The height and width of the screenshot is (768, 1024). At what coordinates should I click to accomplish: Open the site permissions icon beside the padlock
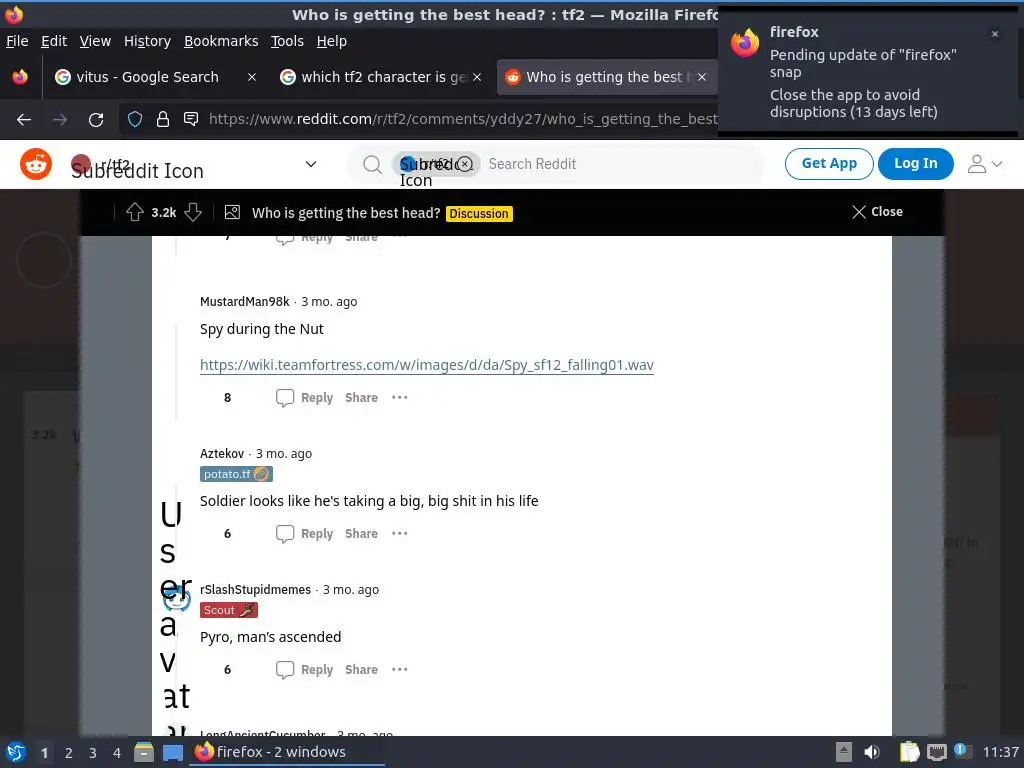[191, 119]
